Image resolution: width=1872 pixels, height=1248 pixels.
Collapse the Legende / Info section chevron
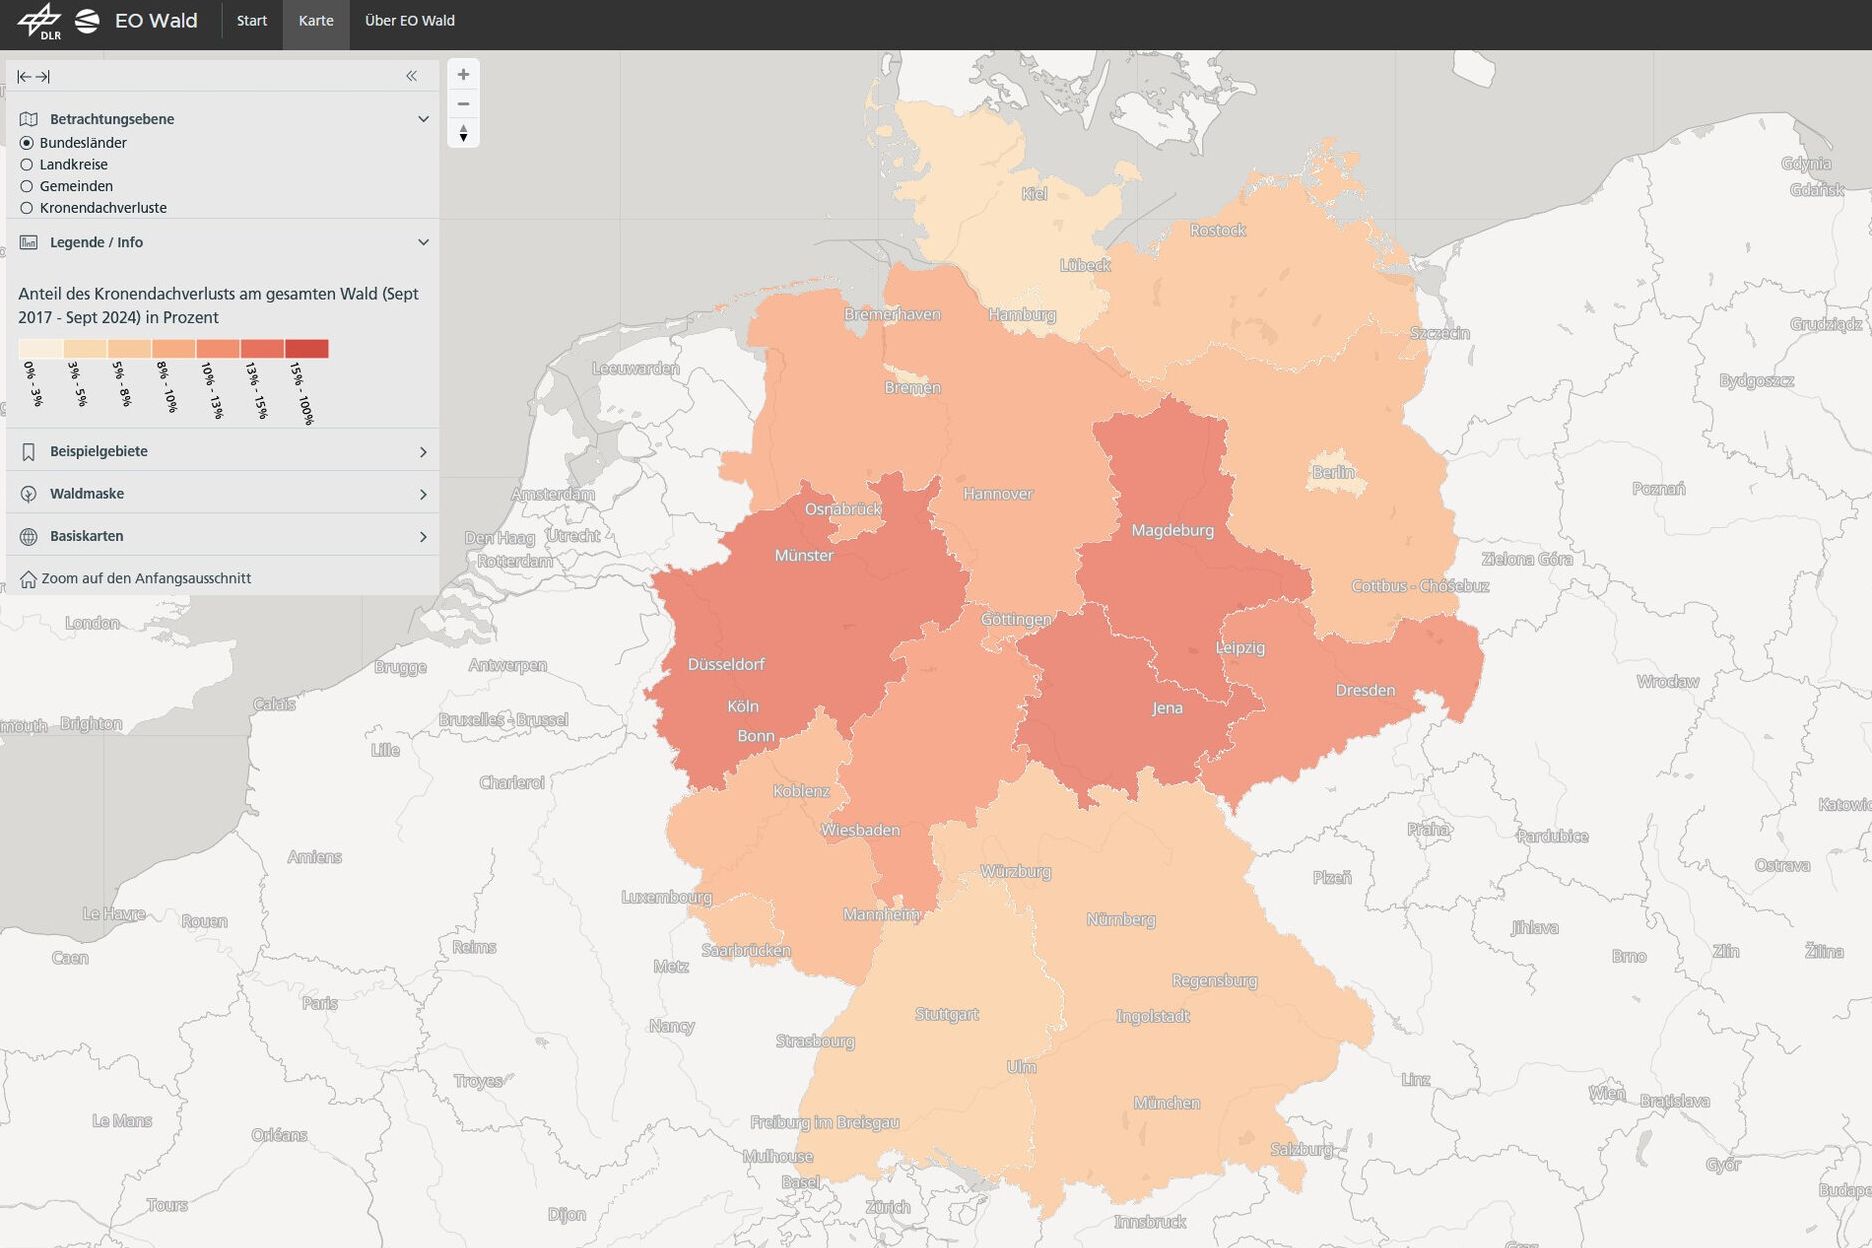423,242
